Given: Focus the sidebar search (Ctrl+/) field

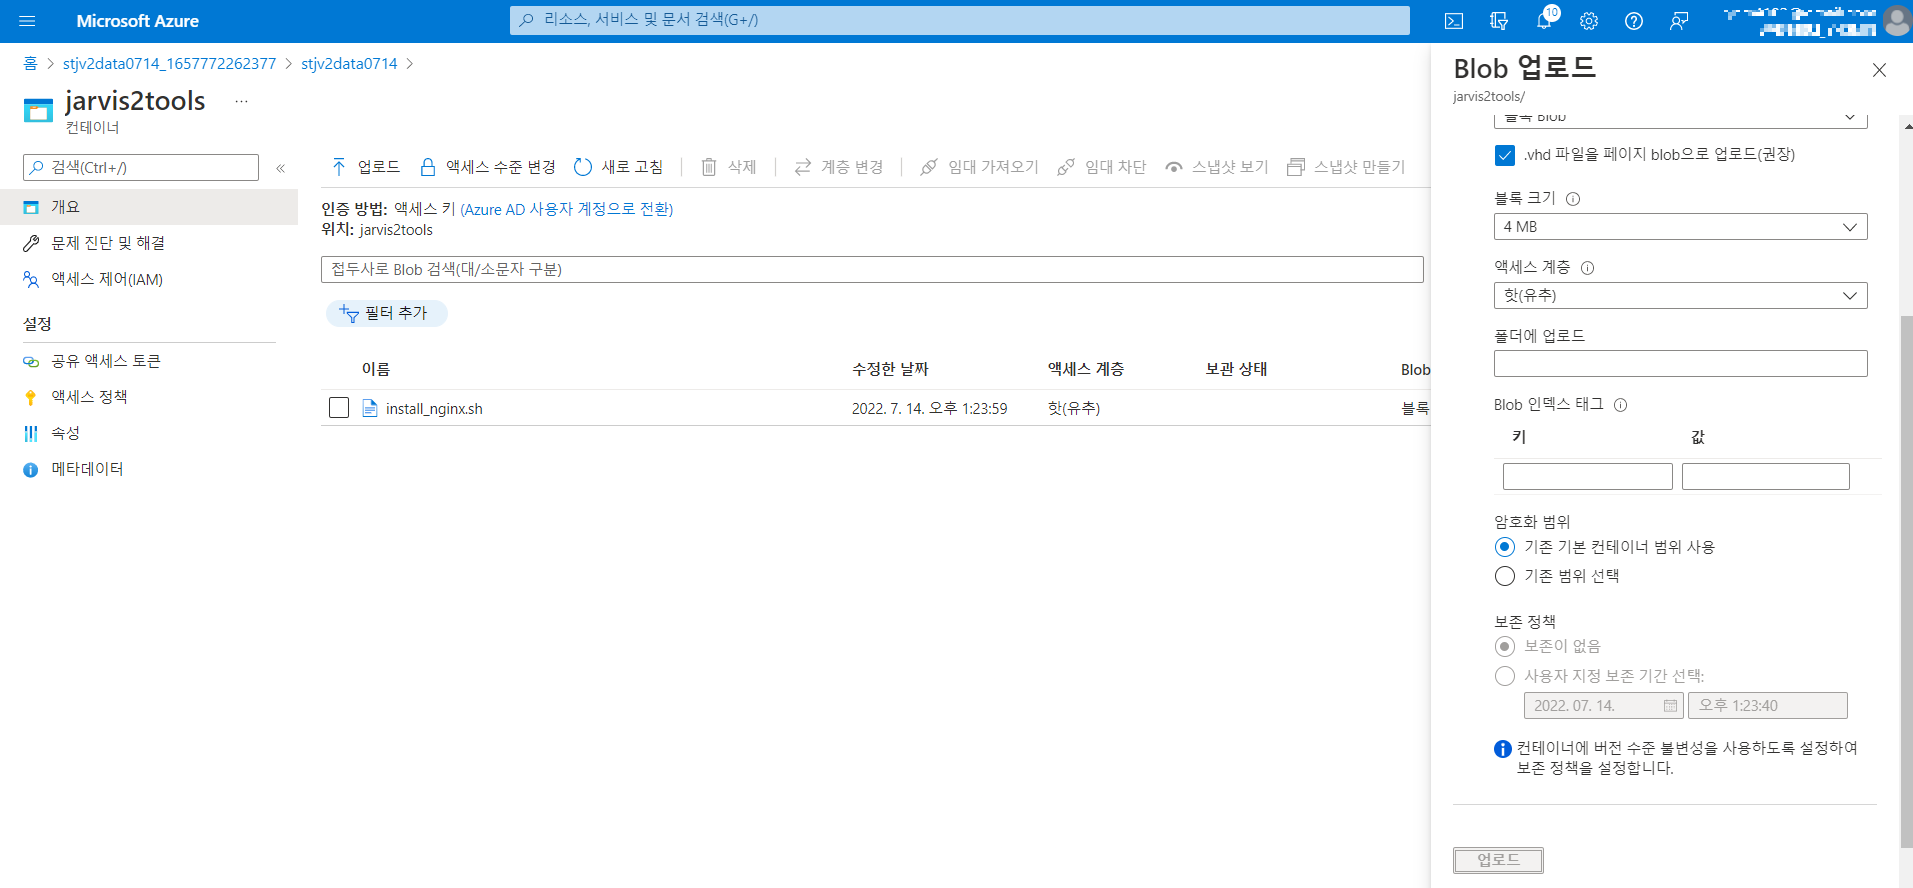Looking at the screenshot, I should tap(141, 167).
